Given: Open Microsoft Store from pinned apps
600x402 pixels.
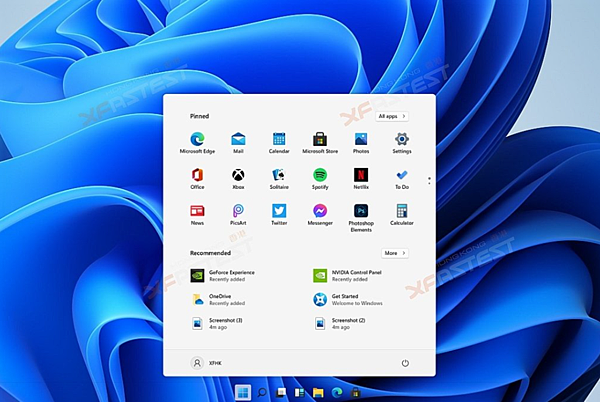Looking at the screenshot, I should click(x=320, y=143).
